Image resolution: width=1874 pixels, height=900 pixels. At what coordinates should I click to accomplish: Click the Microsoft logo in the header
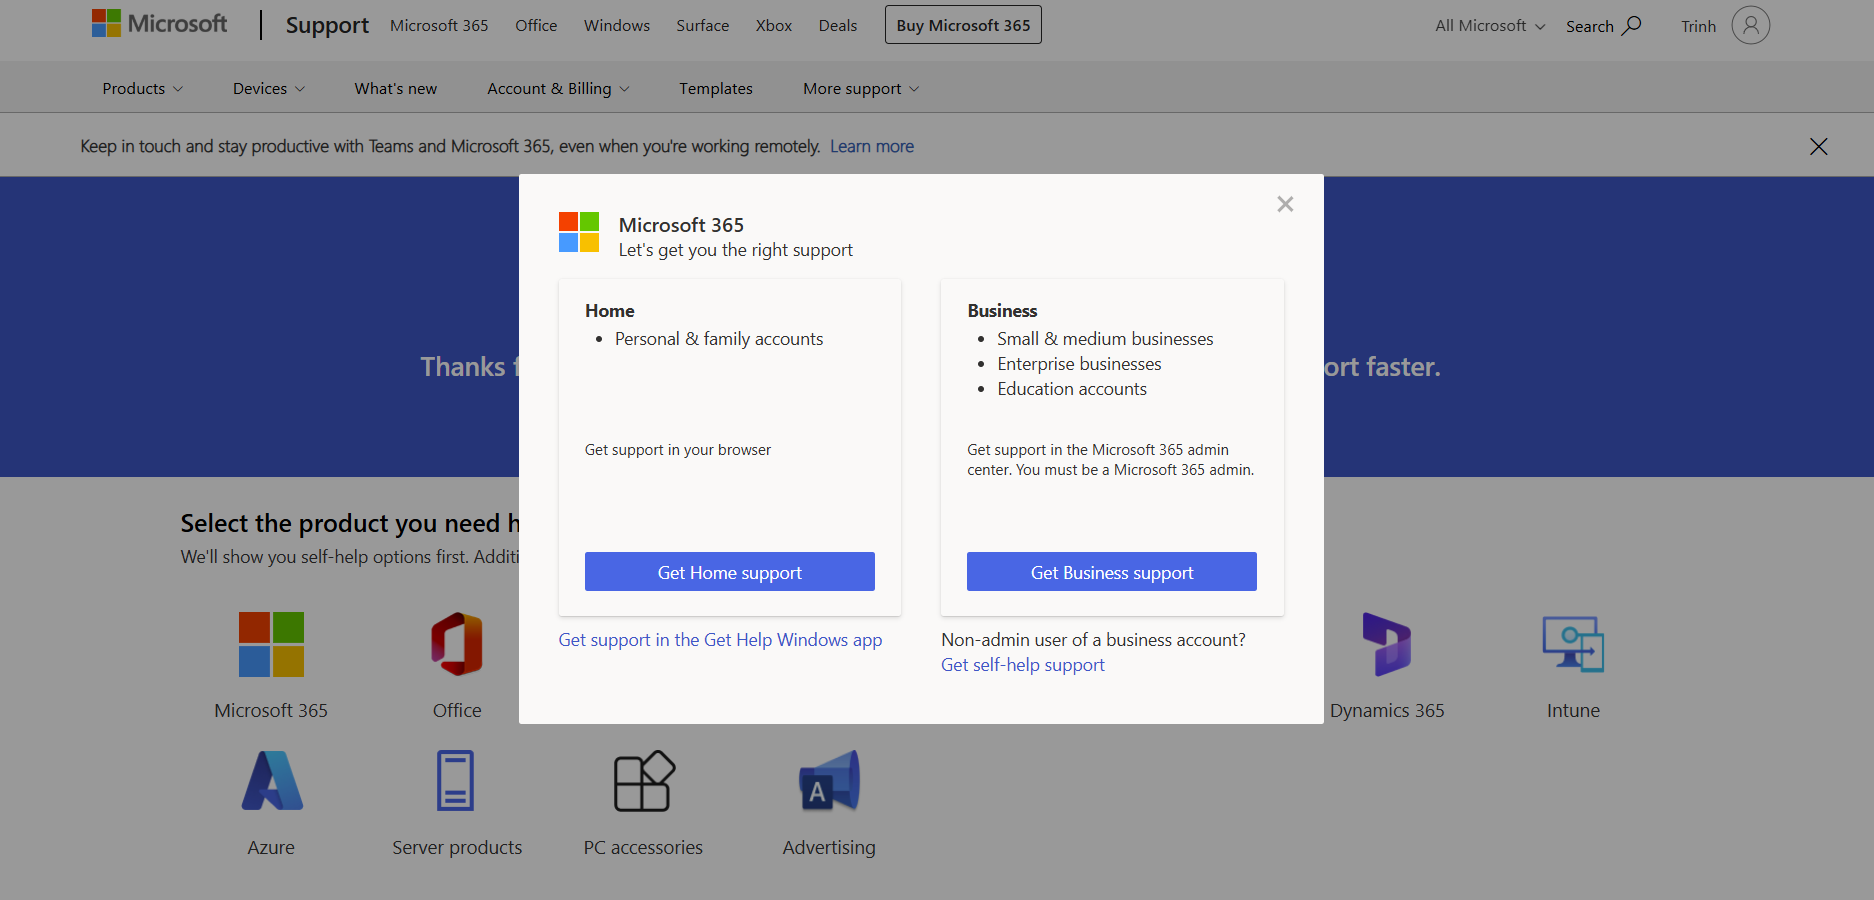click(x=160, y=24)
